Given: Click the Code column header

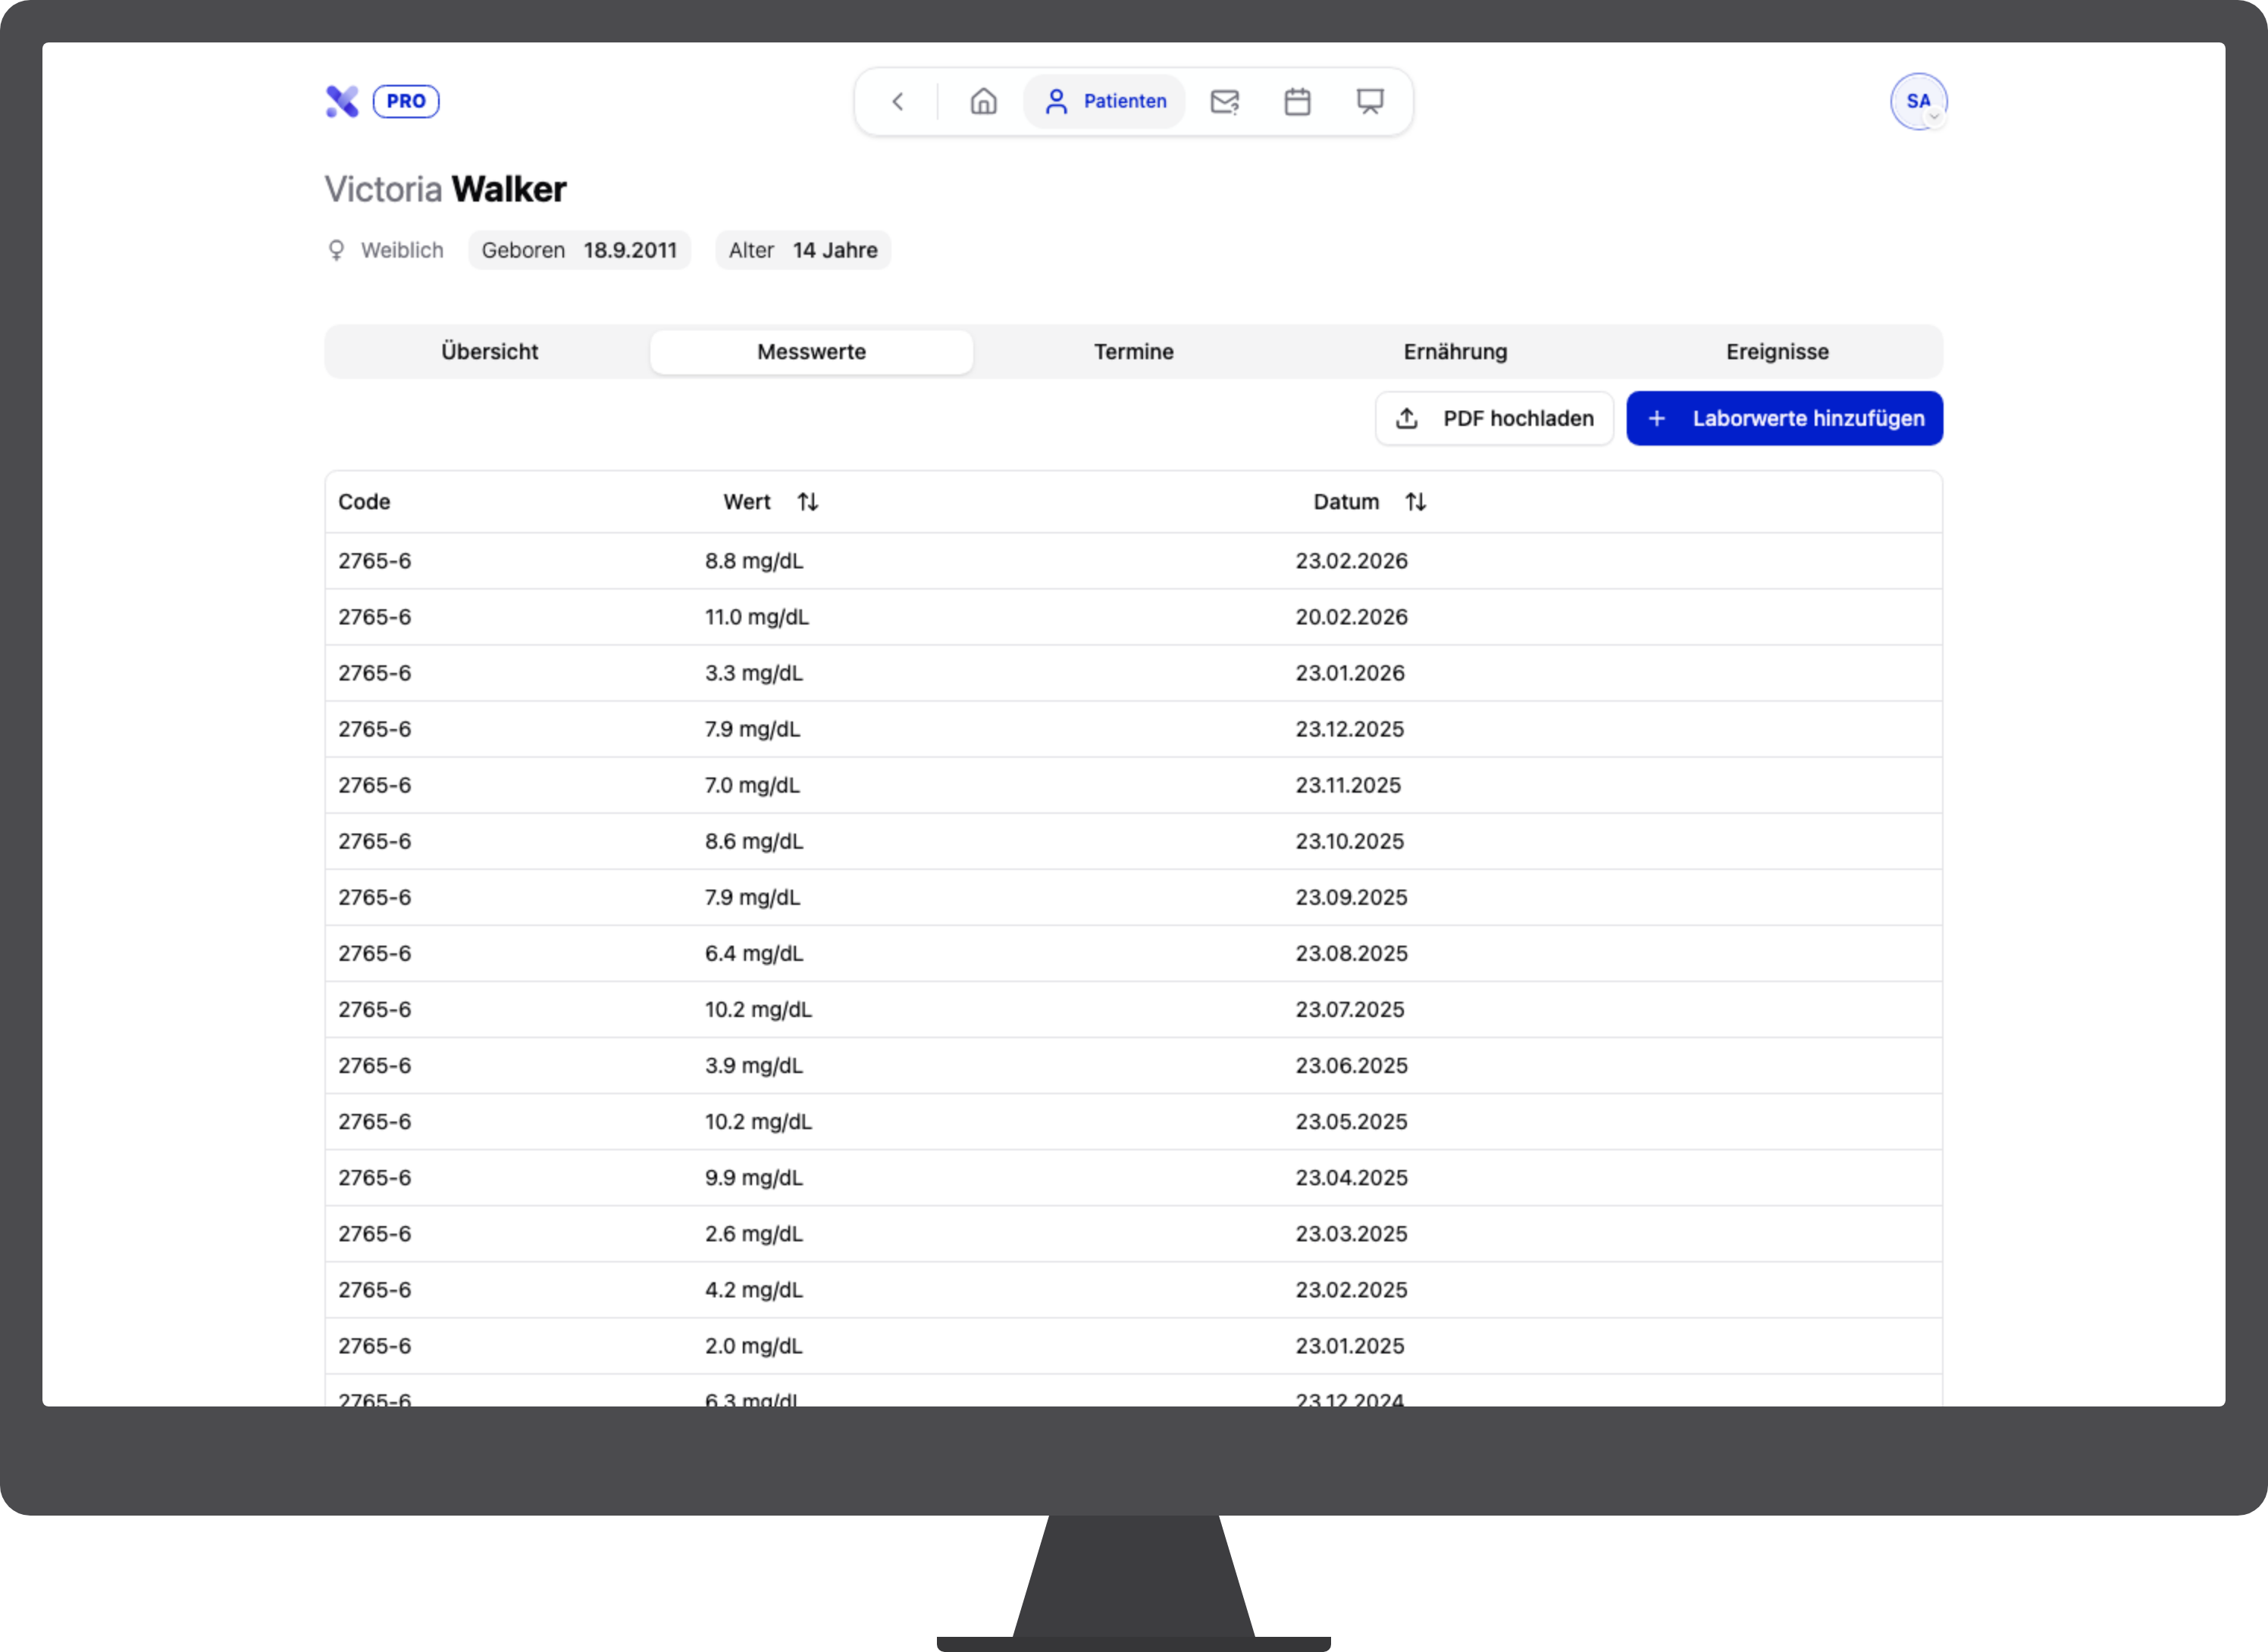Looking at the screenshot, I should click(x=364, y=502).
